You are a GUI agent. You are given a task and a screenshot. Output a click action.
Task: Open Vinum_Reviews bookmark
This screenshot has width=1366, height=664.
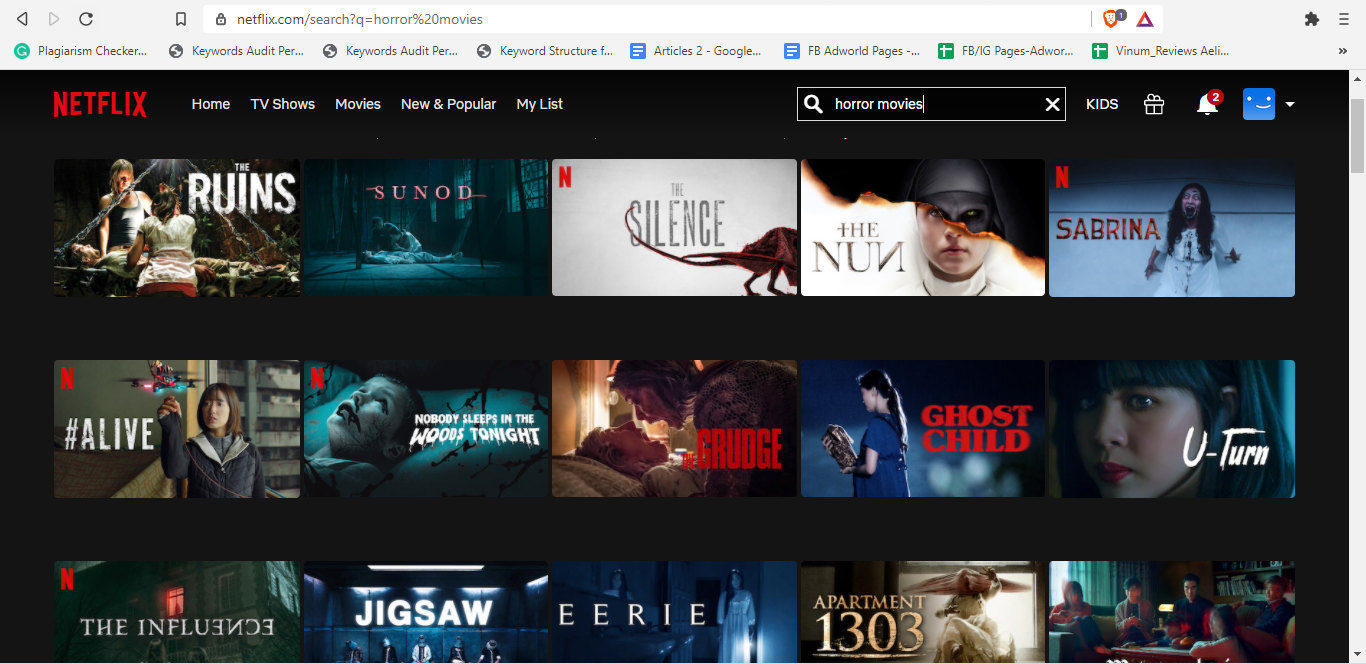tap(1160, 50)
